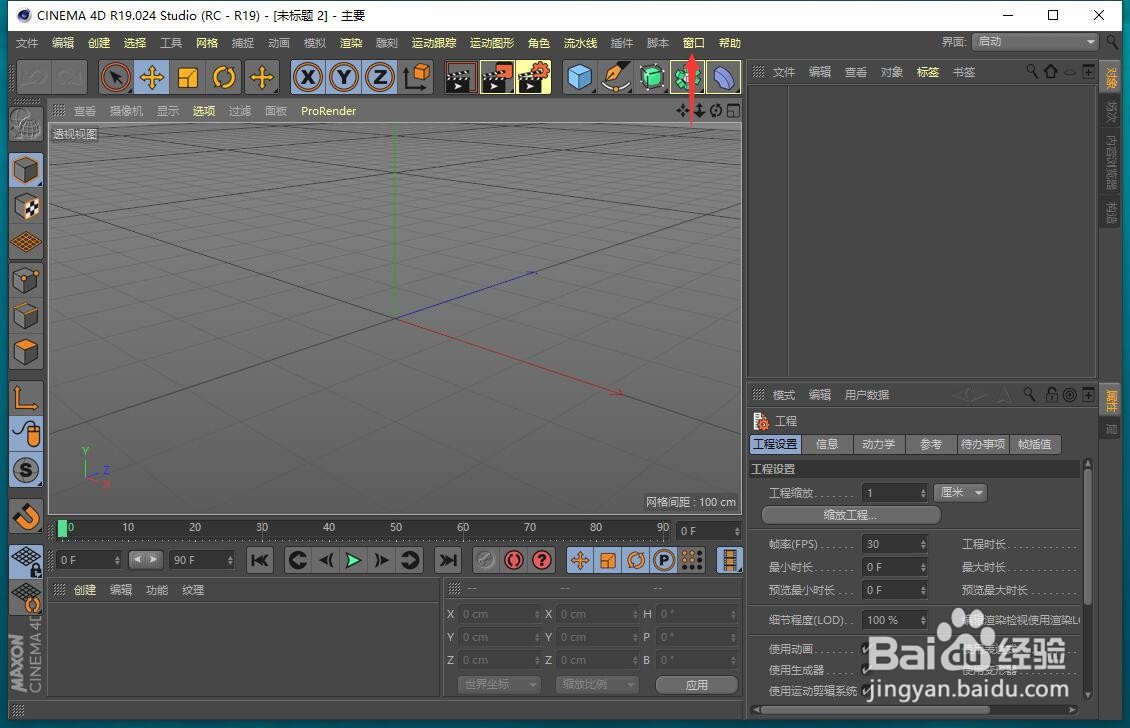The width and height of the screenshot is (1130, 728).
Task: Switch to edges mode in left palette
Action: 26,316
